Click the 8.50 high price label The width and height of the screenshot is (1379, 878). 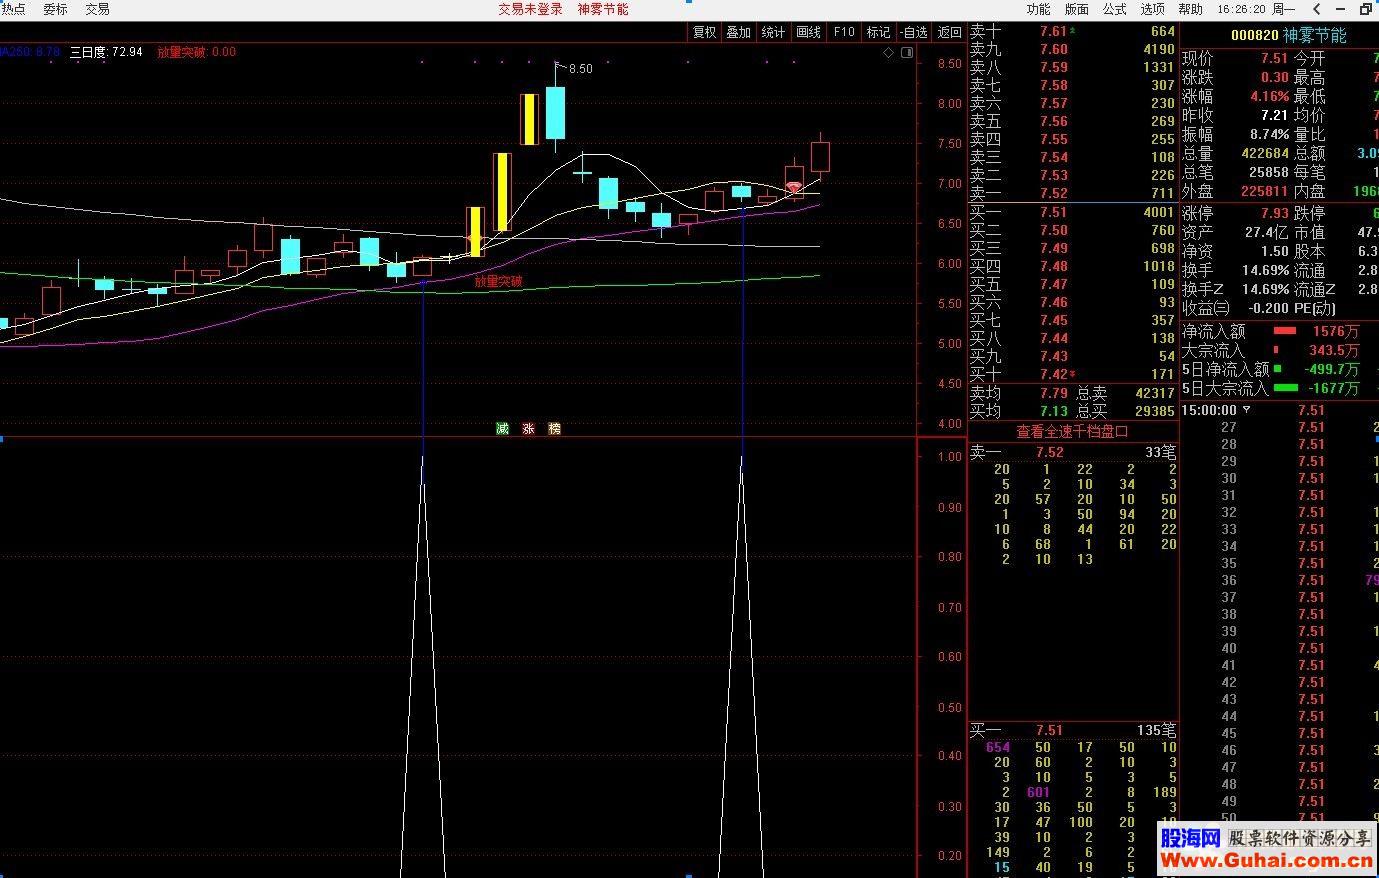pyautogui.click(x=580, y=69)
